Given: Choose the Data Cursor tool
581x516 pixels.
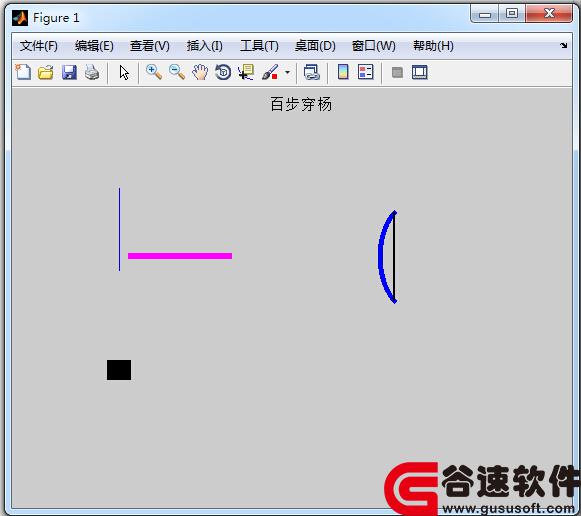Looking at the screenshot, I should [x=246, y=72].
